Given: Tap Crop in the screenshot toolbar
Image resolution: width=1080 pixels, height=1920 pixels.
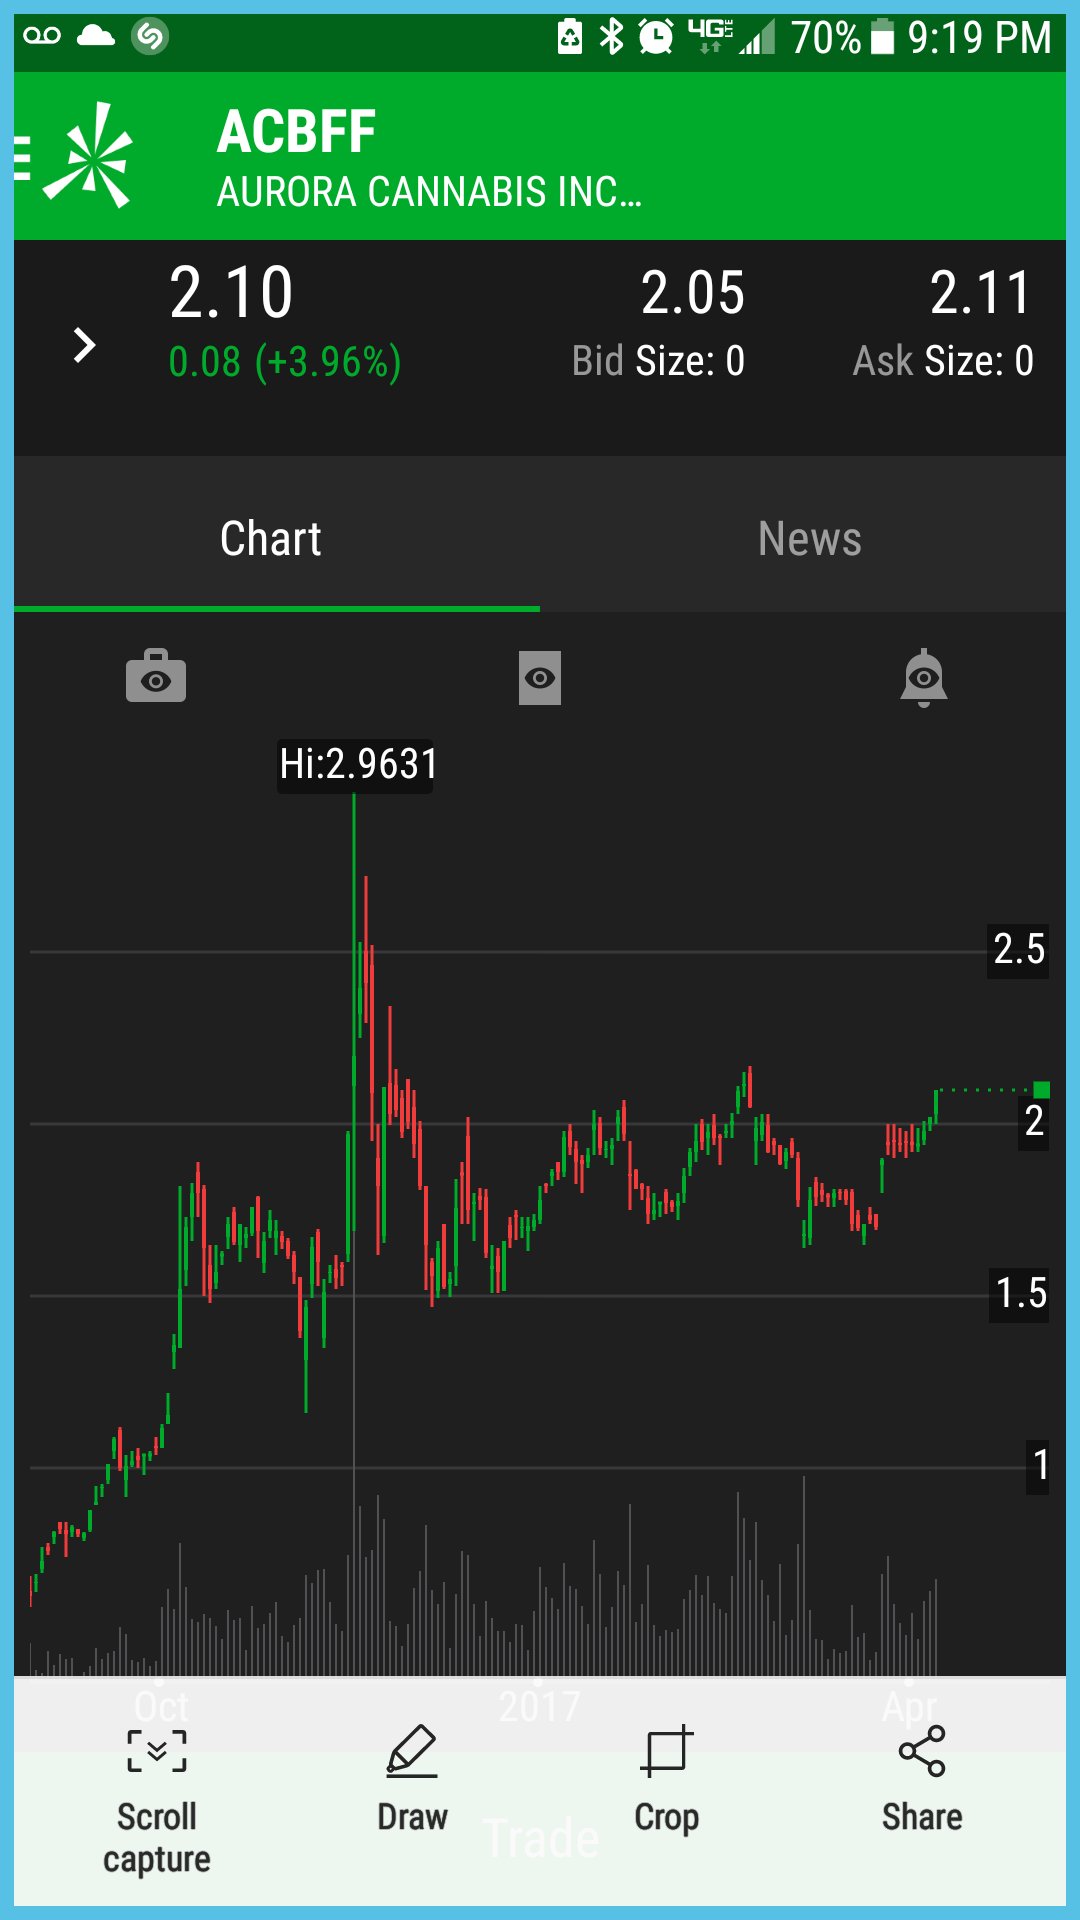Looking at the screenshot, I should click(x=667, y=1780).
